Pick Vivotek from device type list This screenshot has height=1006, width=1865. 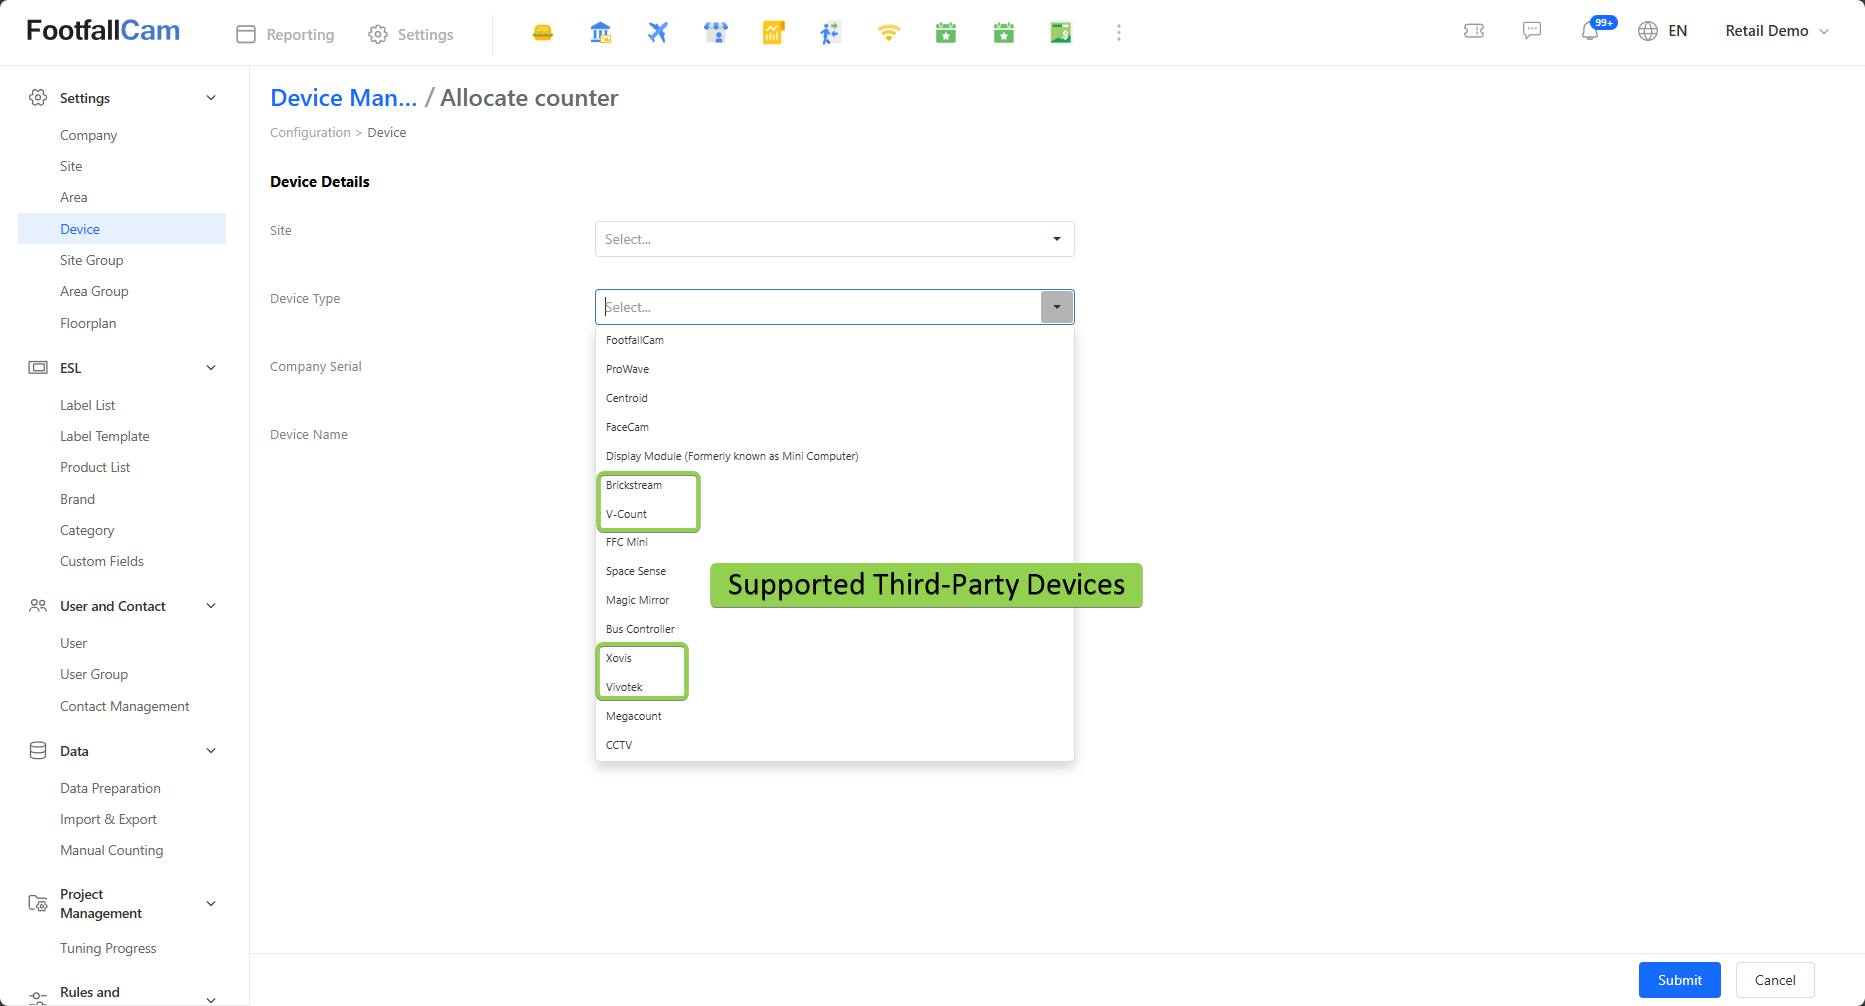click(834, 687)
